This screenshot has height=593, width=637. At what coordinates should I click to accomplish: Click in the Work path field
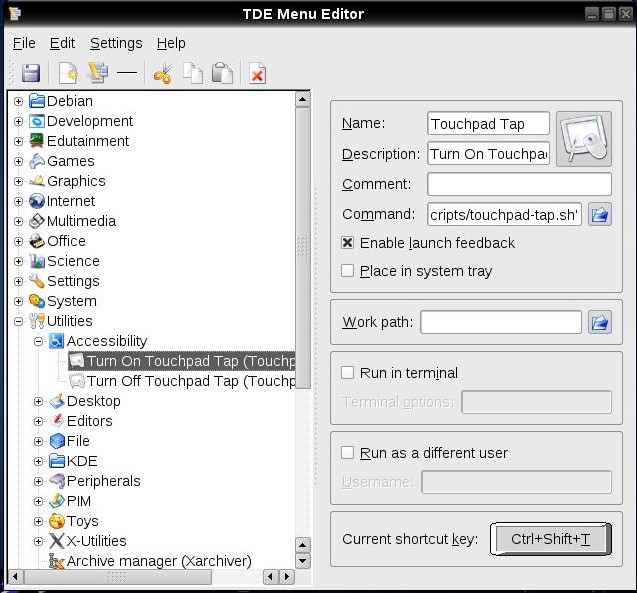tap(501, 322)
